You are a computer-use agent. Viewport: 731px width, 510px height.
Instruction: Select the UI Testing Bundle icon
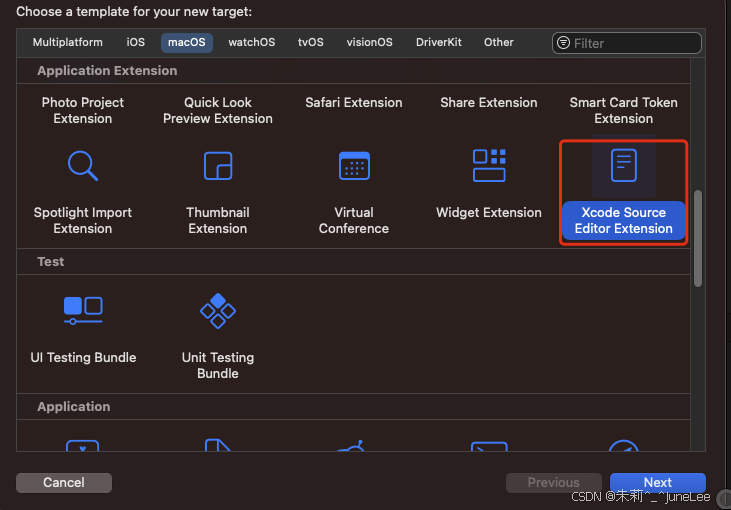tap(83, 310)
